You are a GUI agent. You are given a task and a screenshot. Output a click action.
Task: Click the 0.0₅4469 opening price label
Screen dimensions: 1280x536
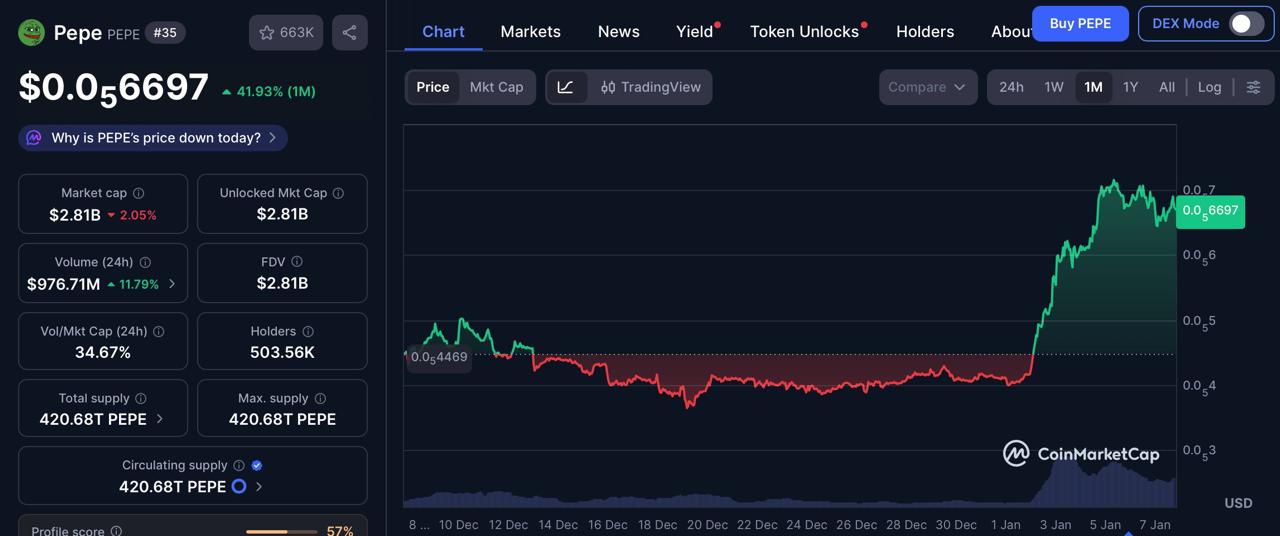pos(438,357)
